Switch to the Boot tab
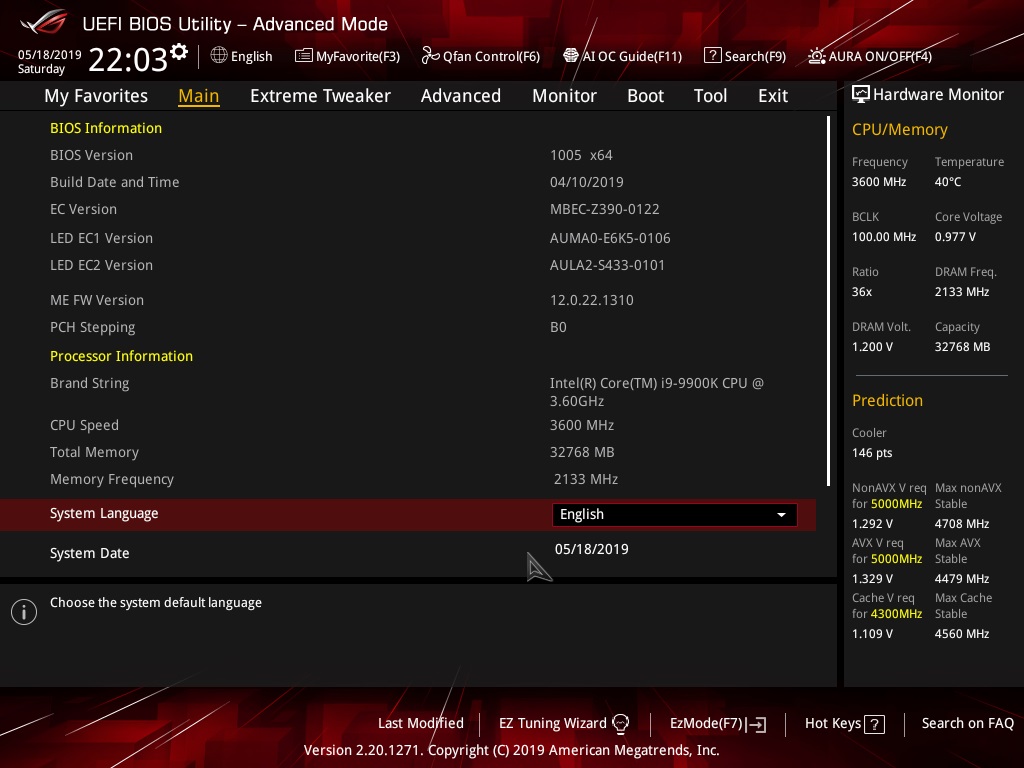This screenshot has height=768, width=1024. [x=645, y=96]
